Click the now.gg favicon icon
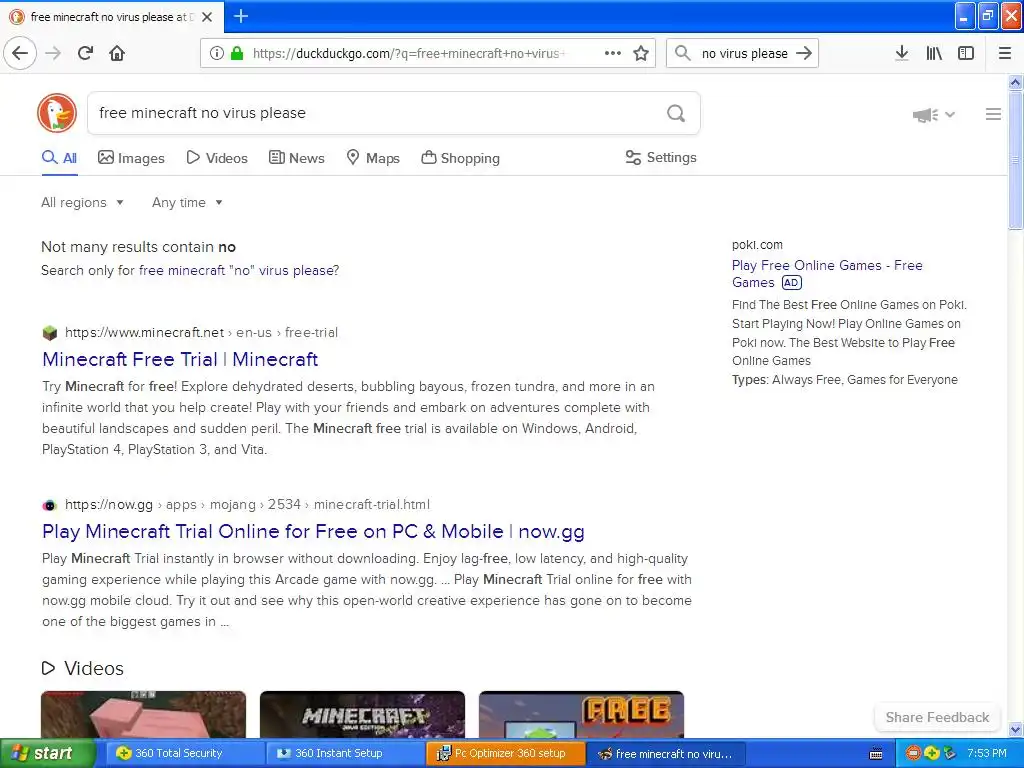1024x768 pixels. tap(50, 505)
